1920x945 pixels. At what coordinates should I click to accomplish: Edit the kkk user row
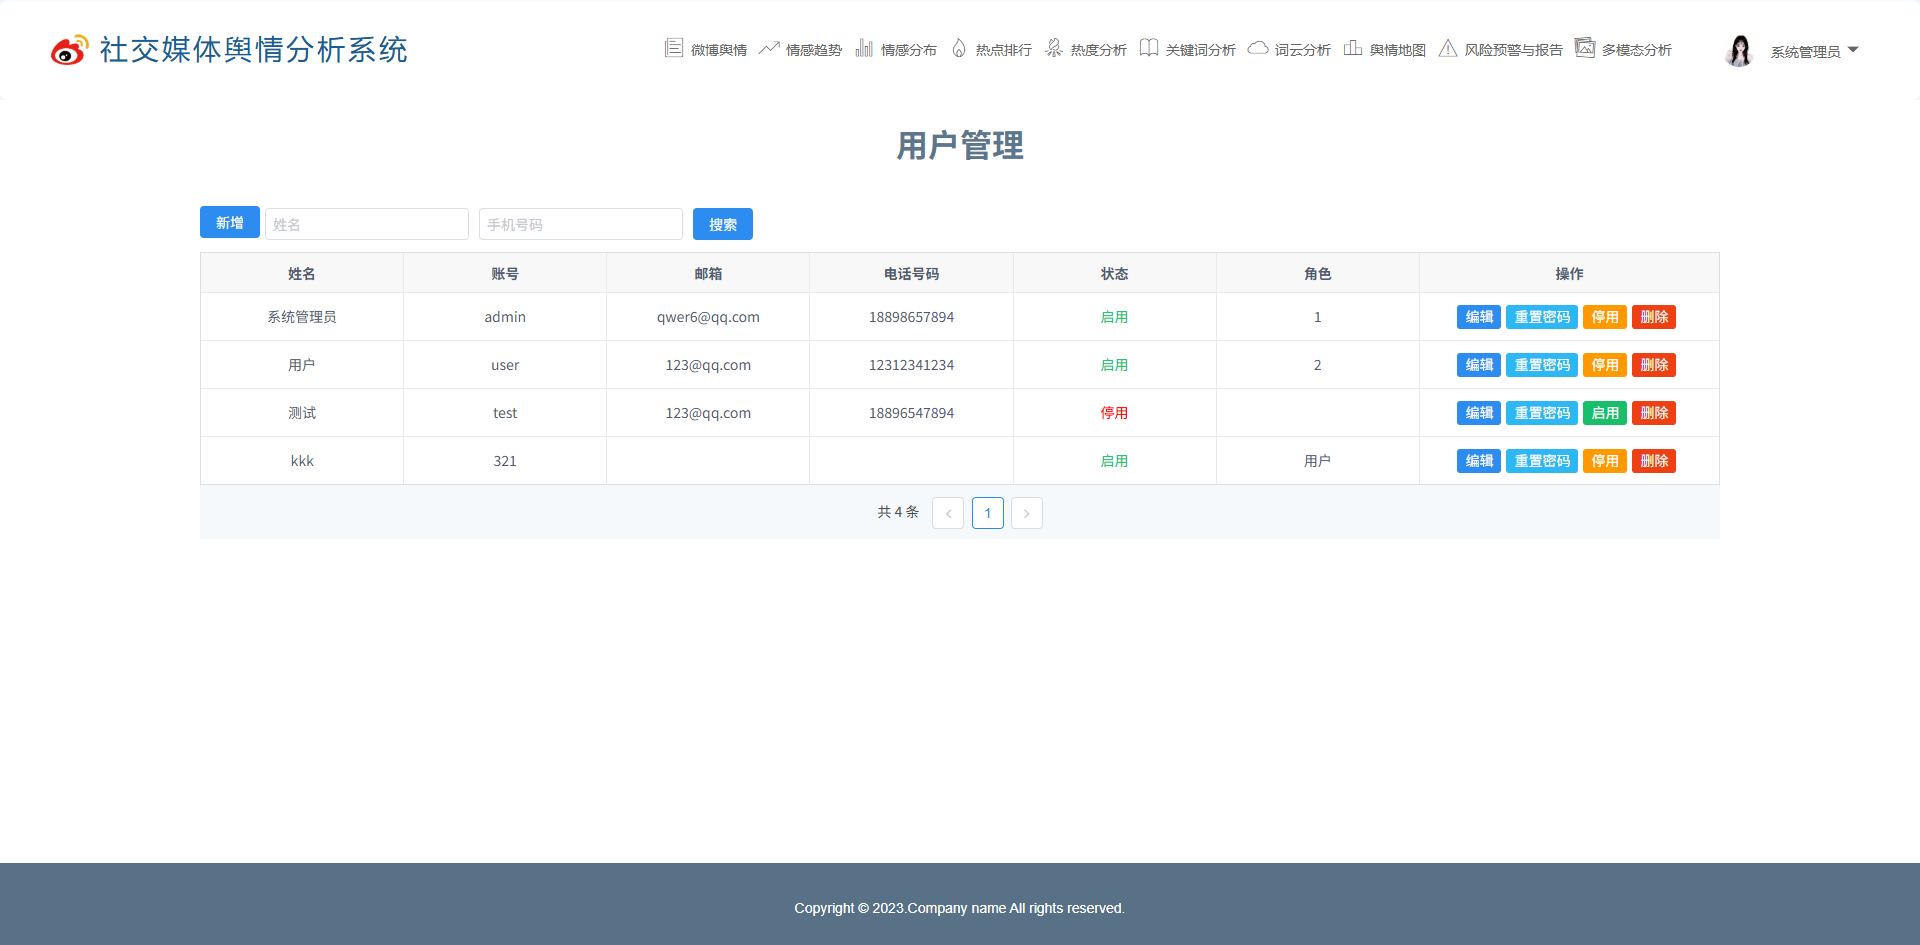coord(1479,461)
